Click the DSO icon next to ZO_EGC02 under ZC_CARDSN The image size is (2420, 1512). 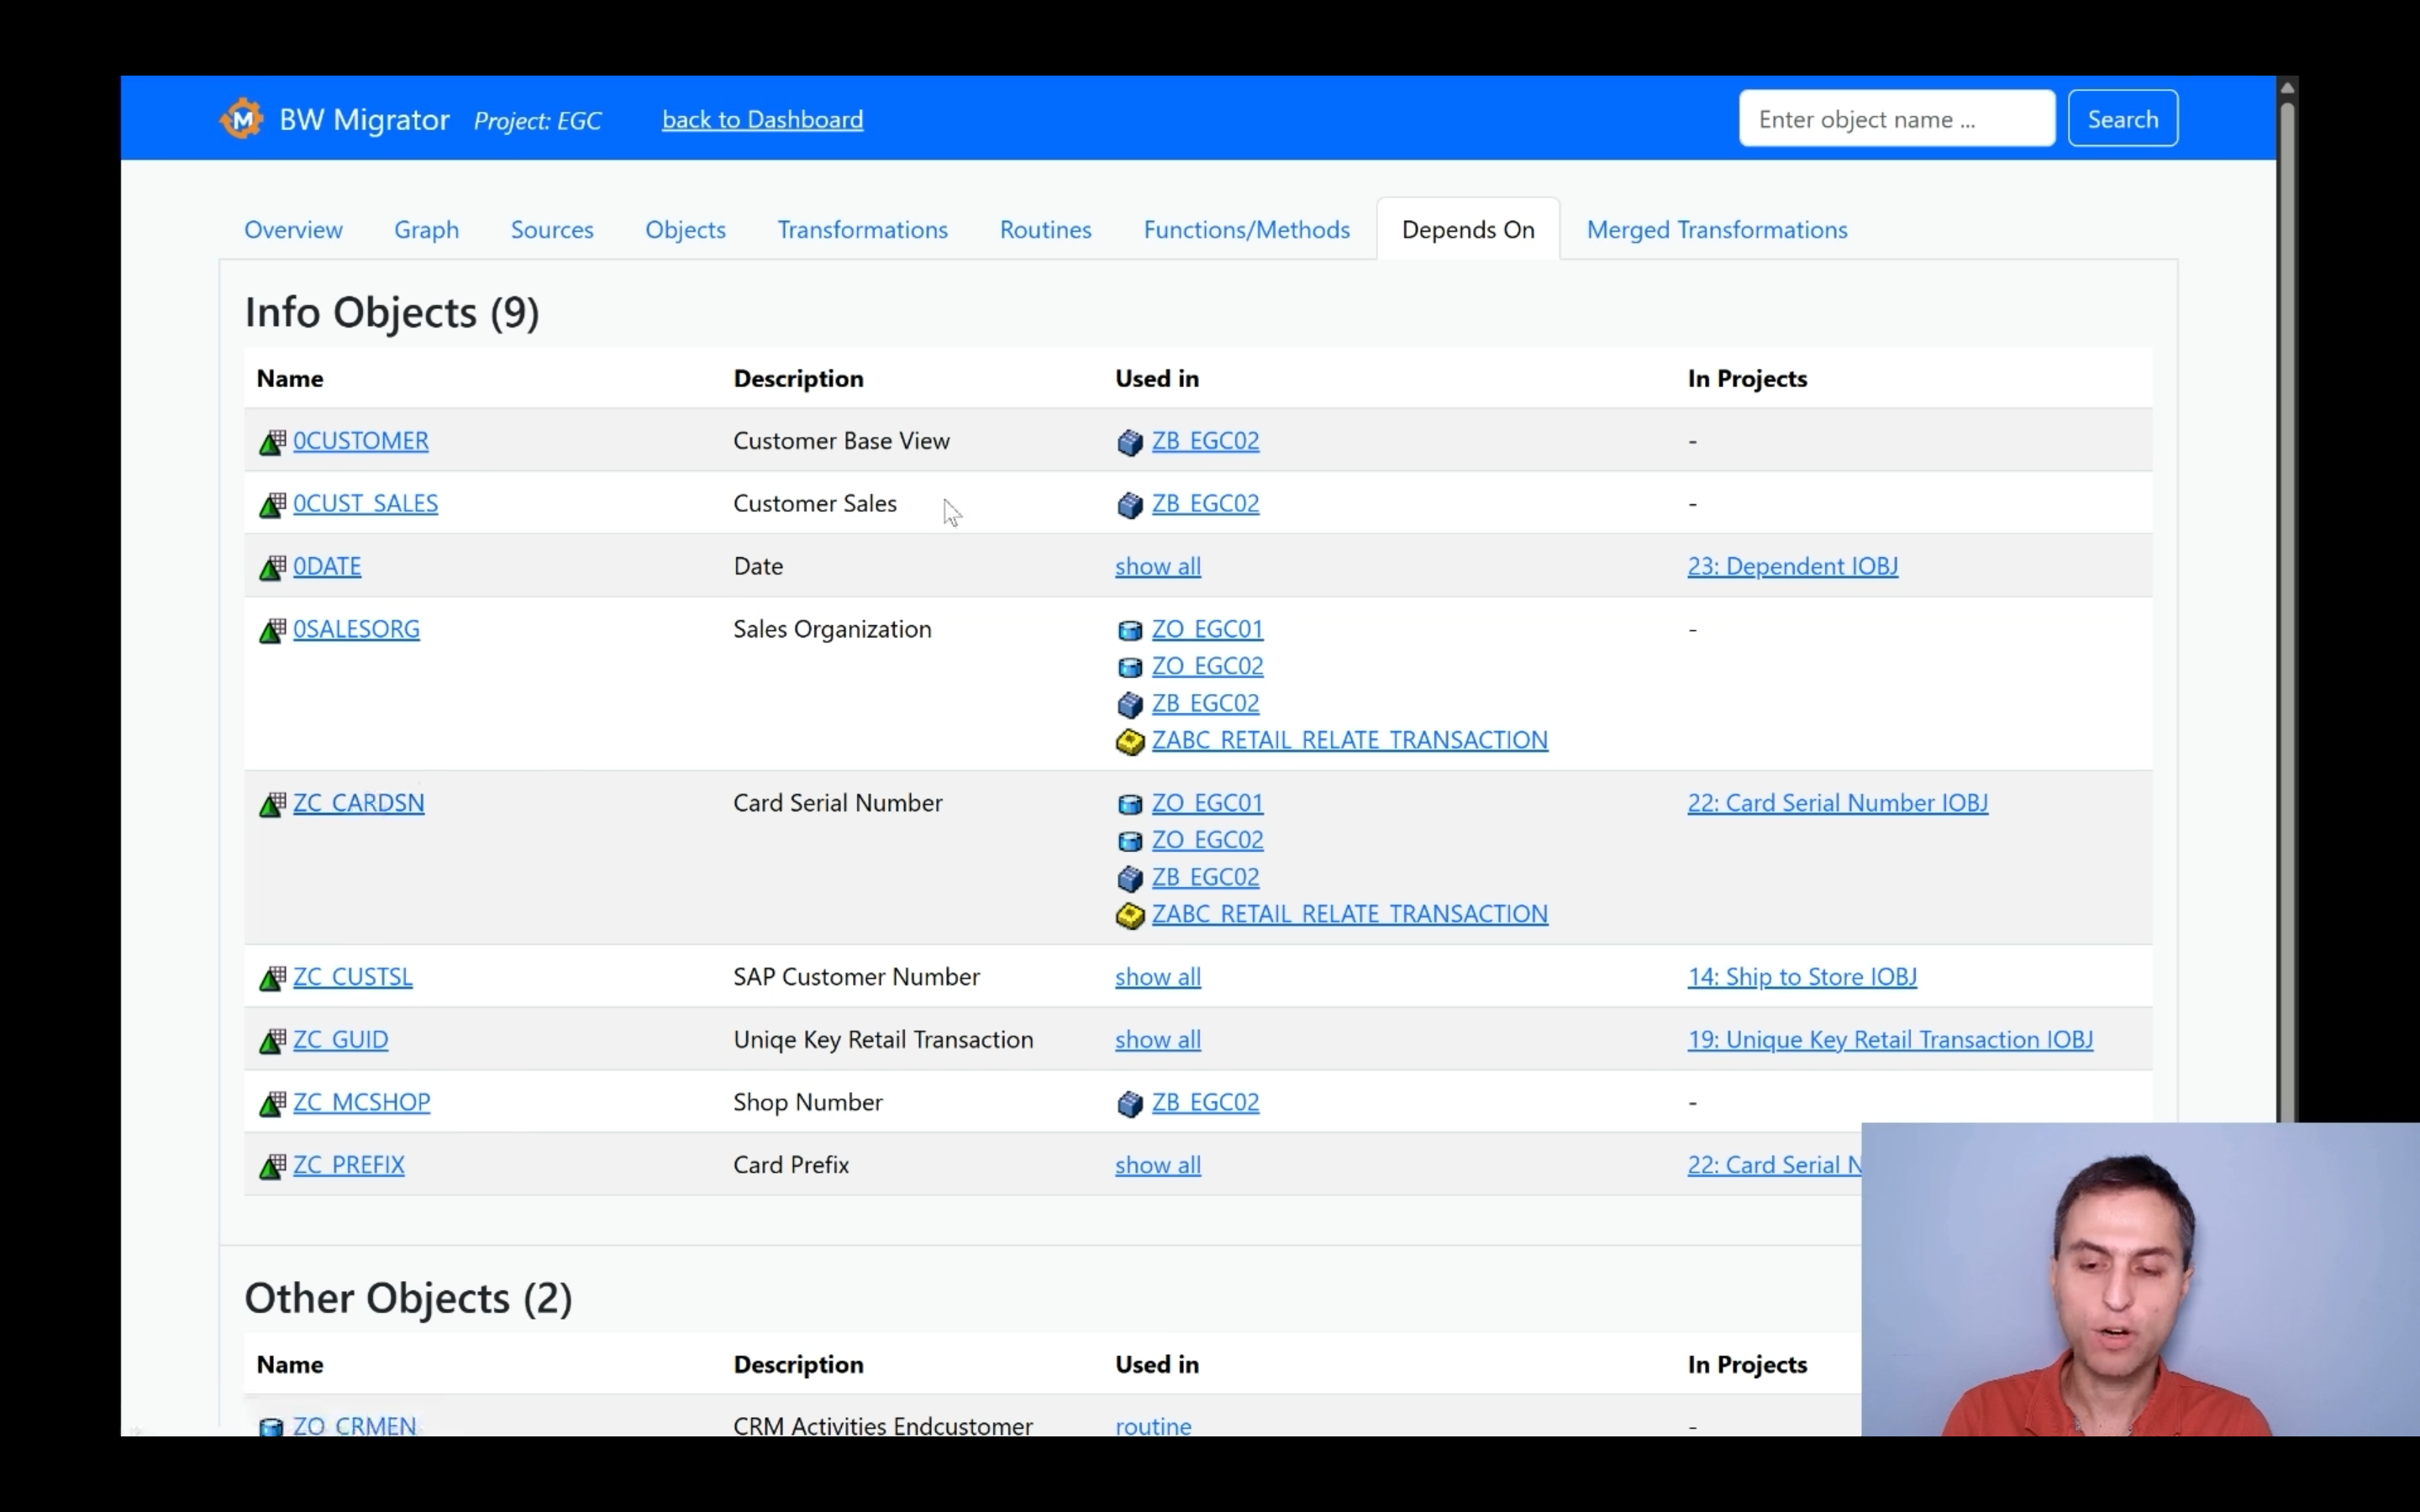(x=1129, y=841)
